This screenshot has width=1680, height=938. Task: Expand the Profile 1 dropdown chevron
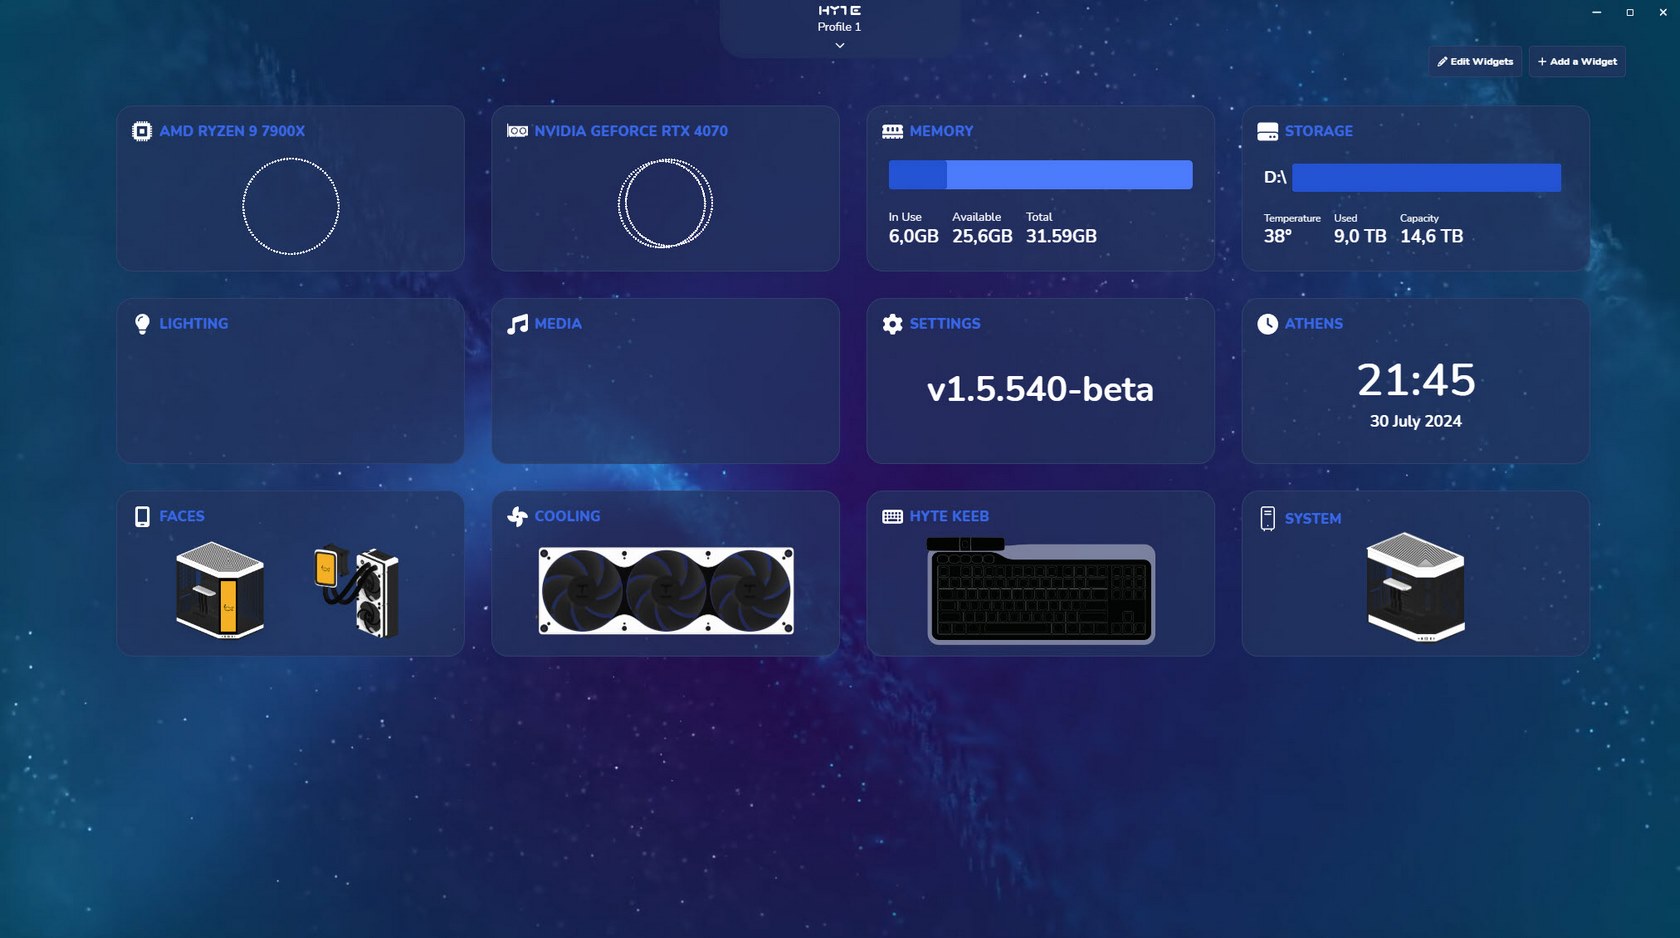tap(840, 45)
